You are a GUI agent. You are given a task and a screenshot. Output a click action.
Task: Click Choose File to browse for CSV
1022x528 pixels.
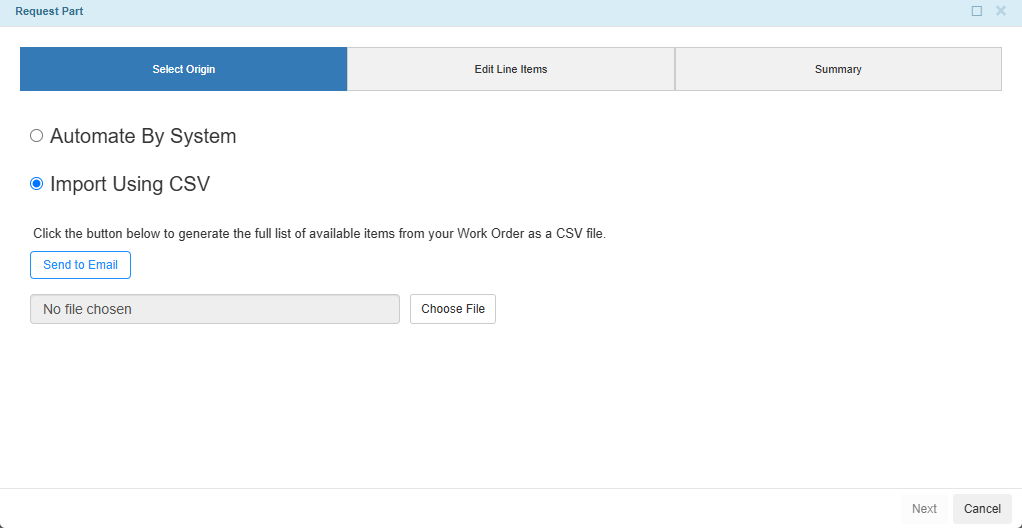453,309
